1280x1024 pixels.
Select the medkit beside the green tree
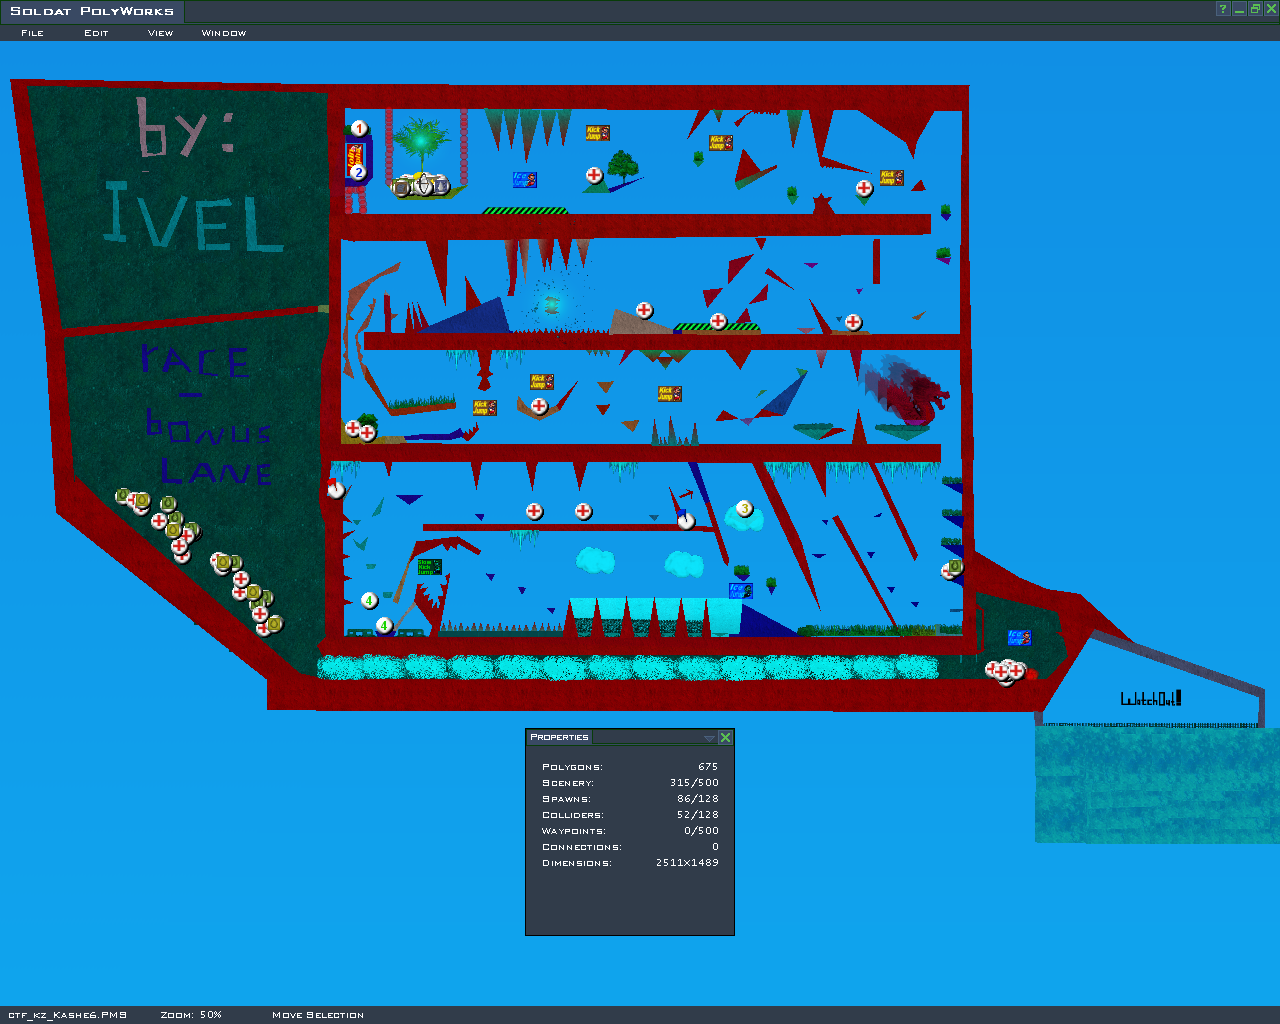[x=594, y=175]
